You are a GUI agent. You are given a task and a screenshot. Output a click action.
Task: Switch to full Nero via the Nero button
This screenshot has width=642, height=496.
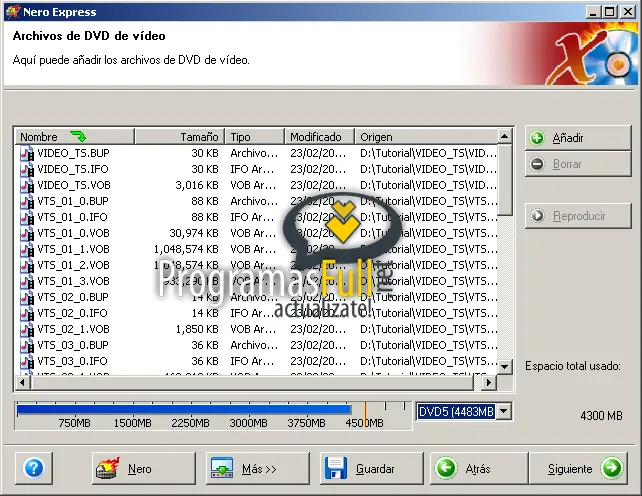coord(144,468)
